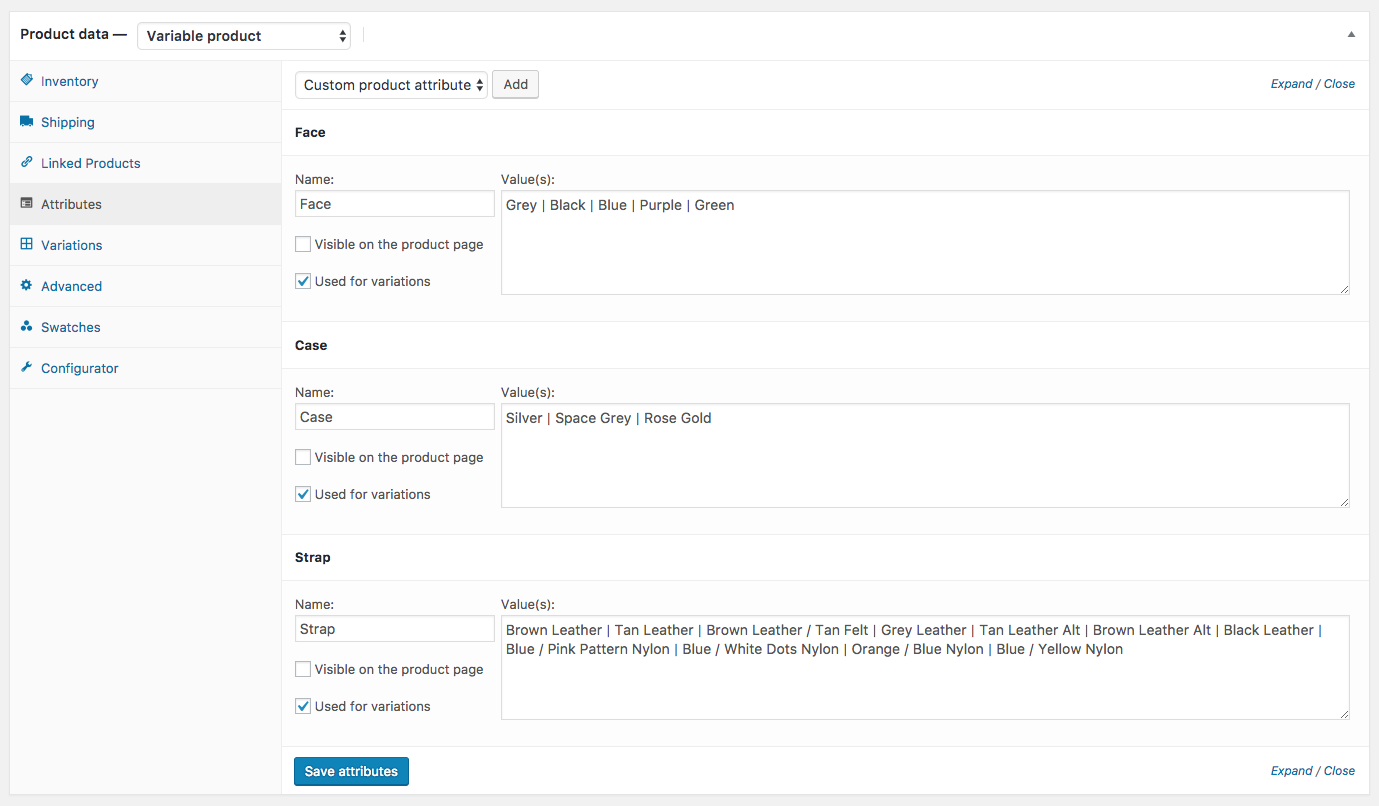Select the Attributes section icon
The width and height of the screenshot is (1379, 806).
coord(25,204)
